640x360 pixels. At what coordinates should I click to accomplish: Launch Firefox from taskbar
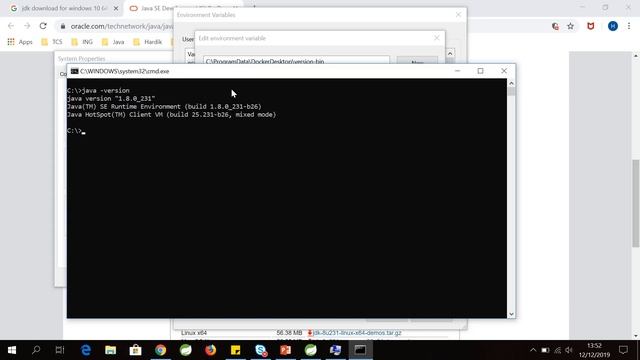point(211,350)
